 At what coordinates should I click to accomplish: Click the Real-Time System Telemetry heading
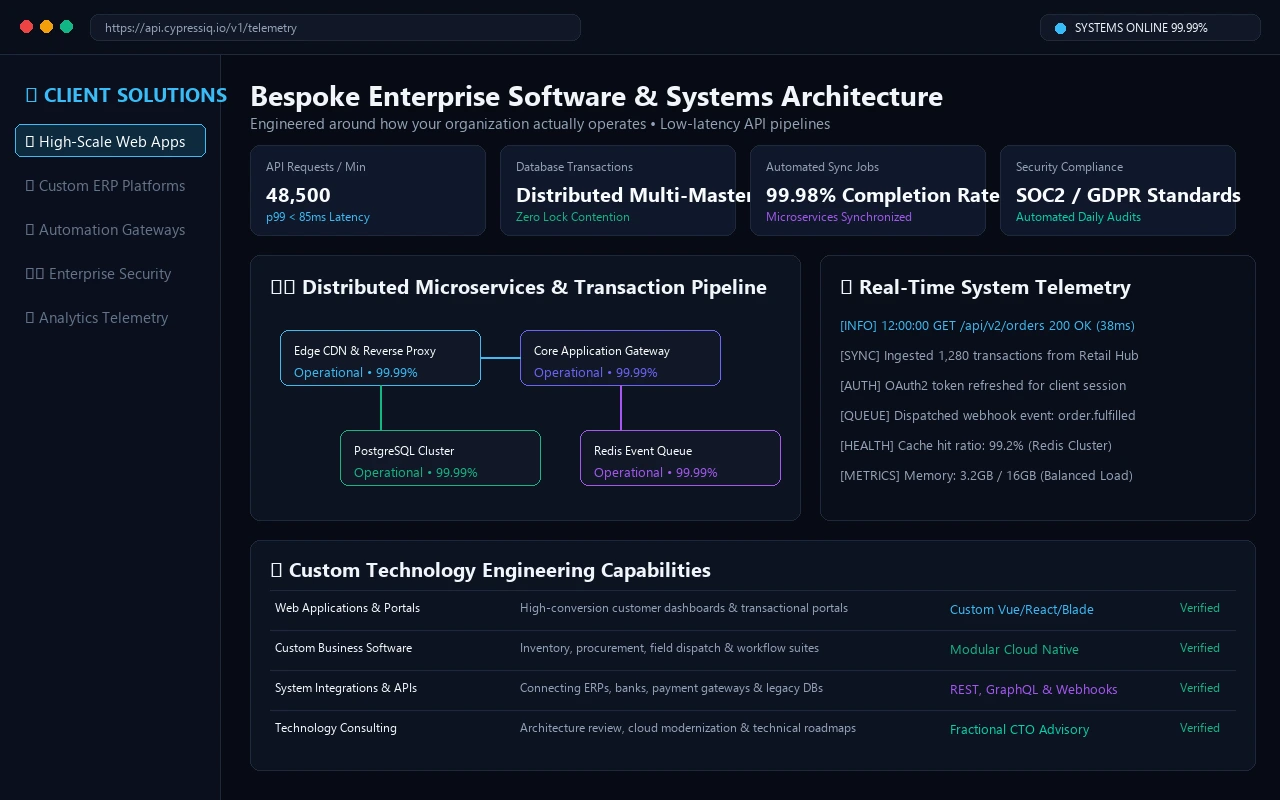point(985,287)
